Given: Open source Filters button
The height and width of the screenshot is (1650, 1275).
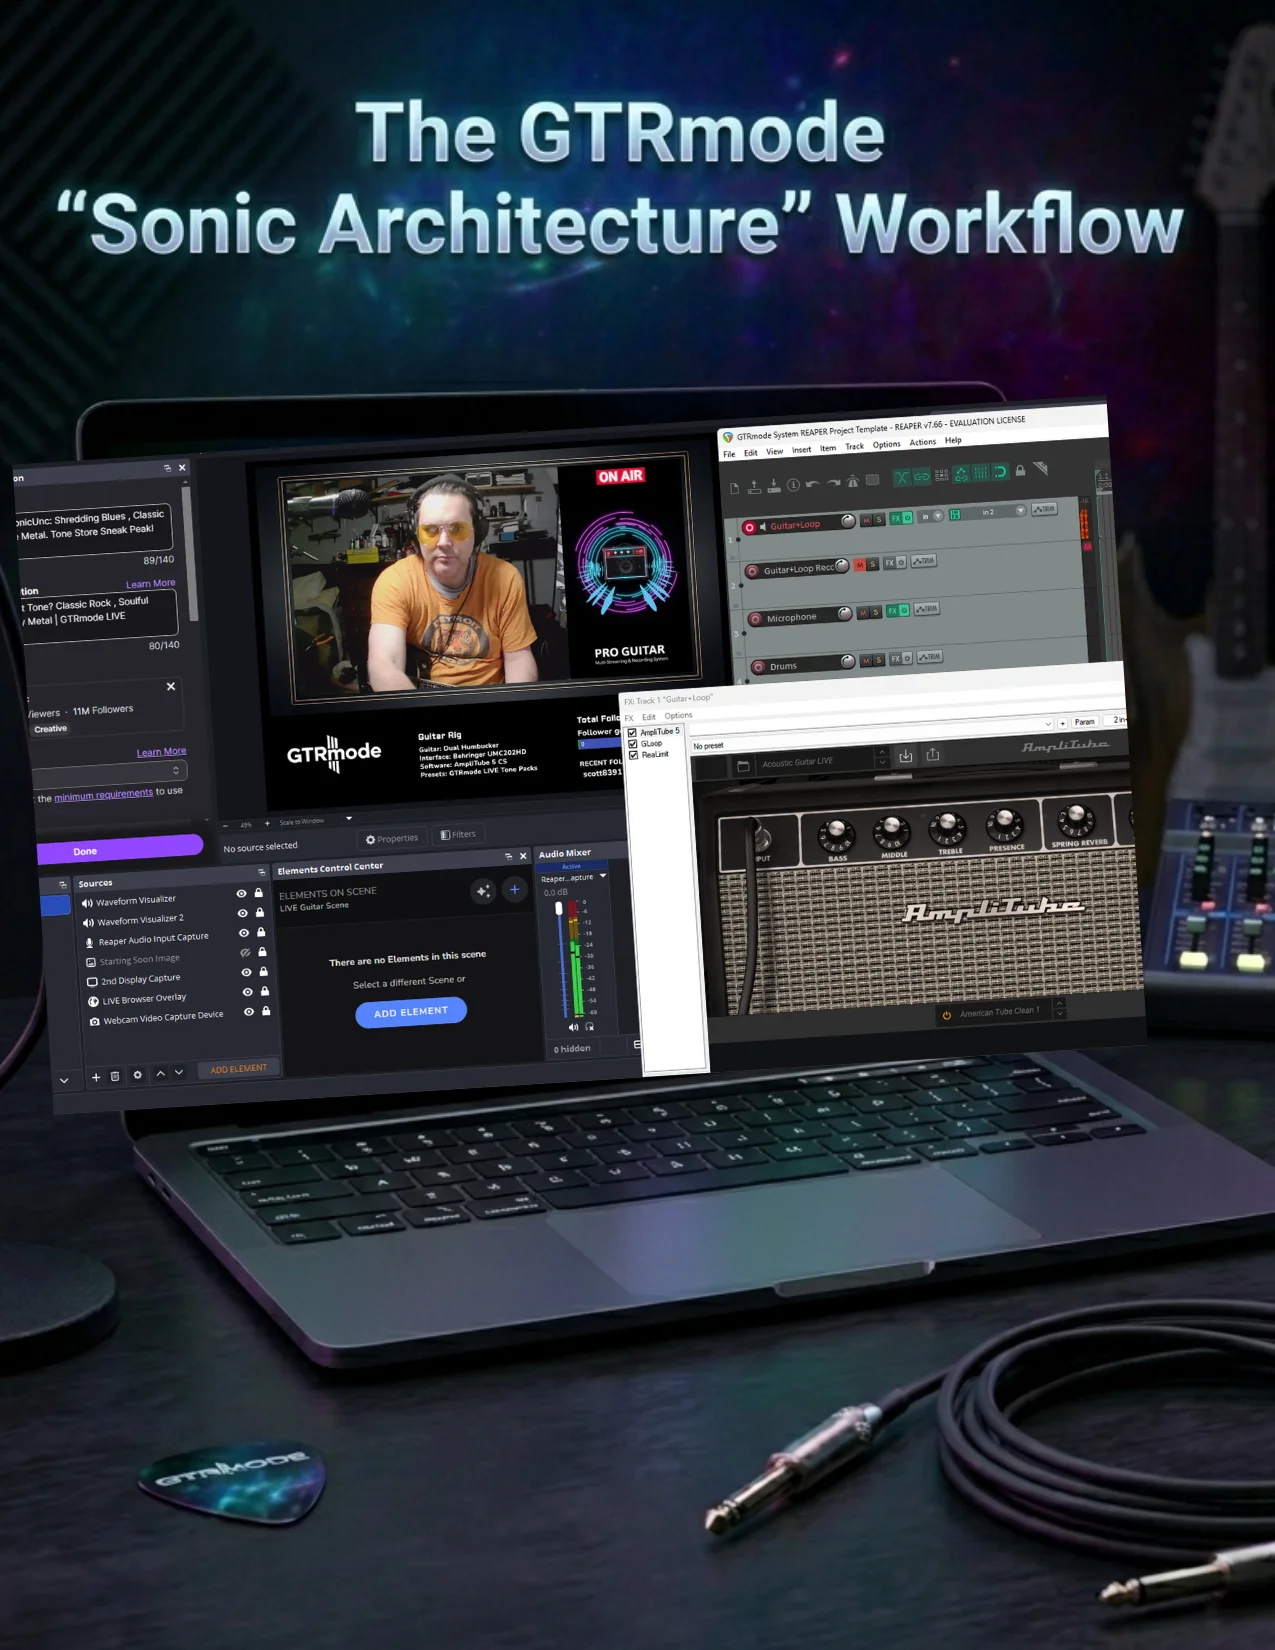Looking at the screenshot, I should (x=458, y=834).
